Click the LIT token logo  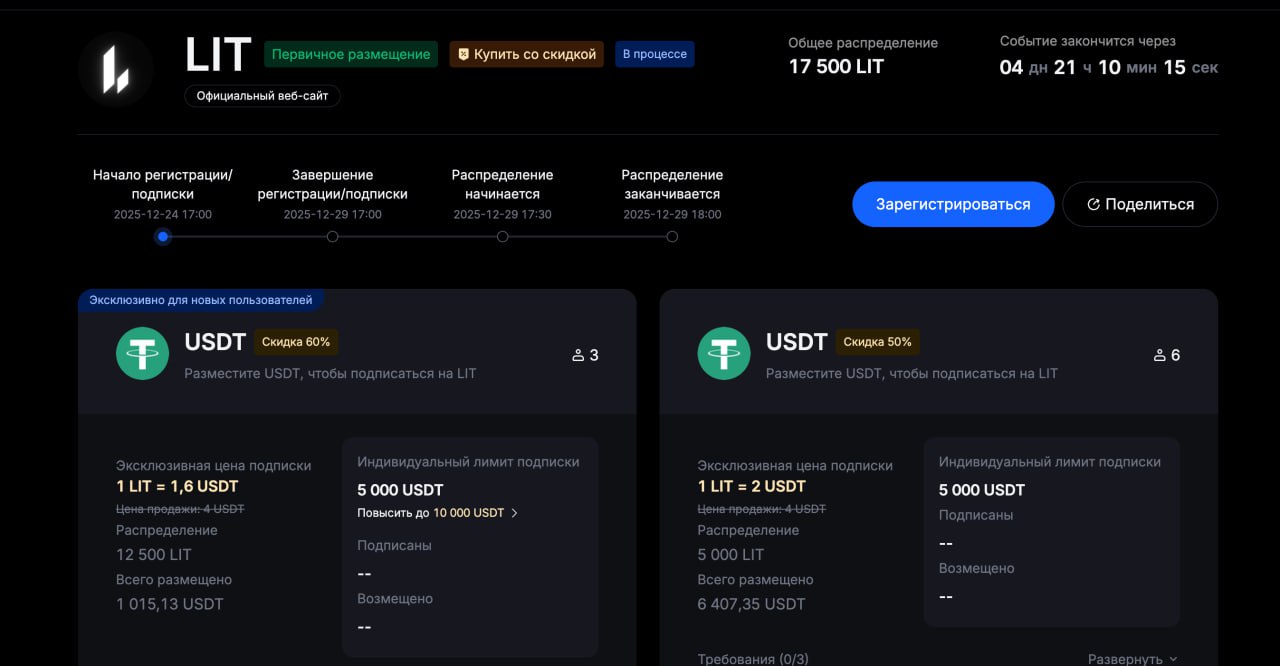point(116,70)
